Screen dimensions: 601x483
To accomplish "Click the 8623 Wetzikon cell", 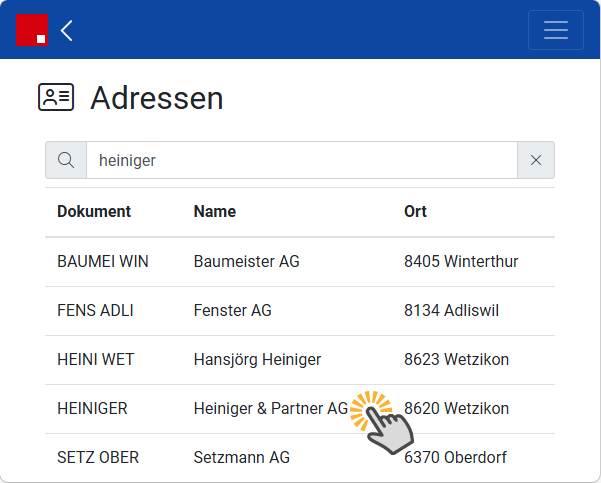I will (456, 360).
